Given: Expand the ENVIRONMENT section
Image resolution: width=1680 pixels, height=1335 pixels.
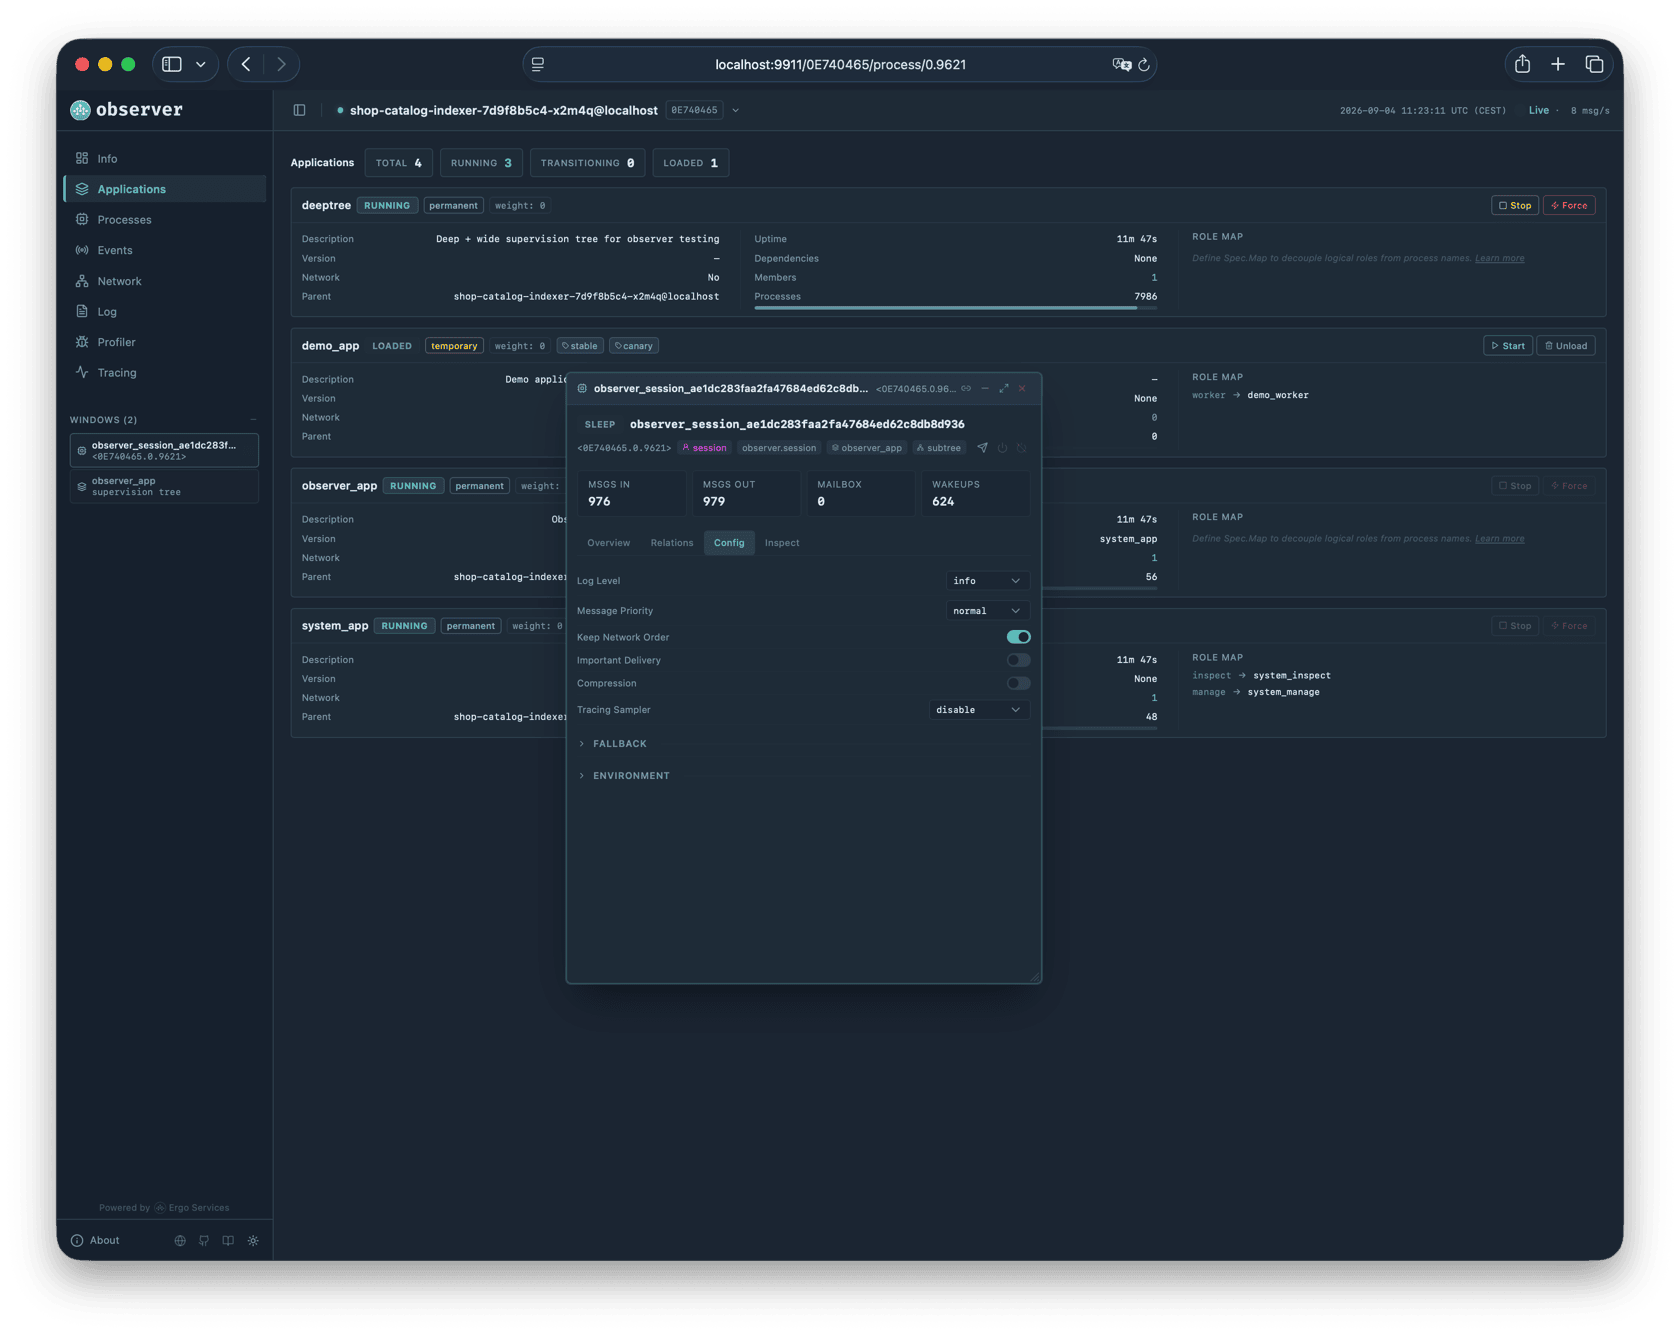Looking at the screenshot, I should 624,775.
